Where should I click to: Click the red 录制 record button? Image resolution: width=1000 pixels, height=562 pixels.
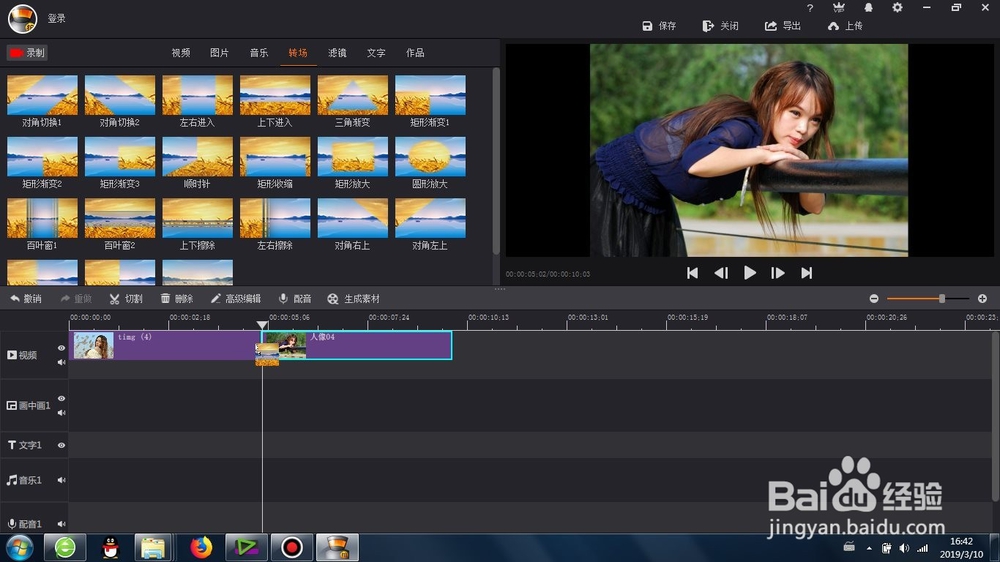click(27, 53)
